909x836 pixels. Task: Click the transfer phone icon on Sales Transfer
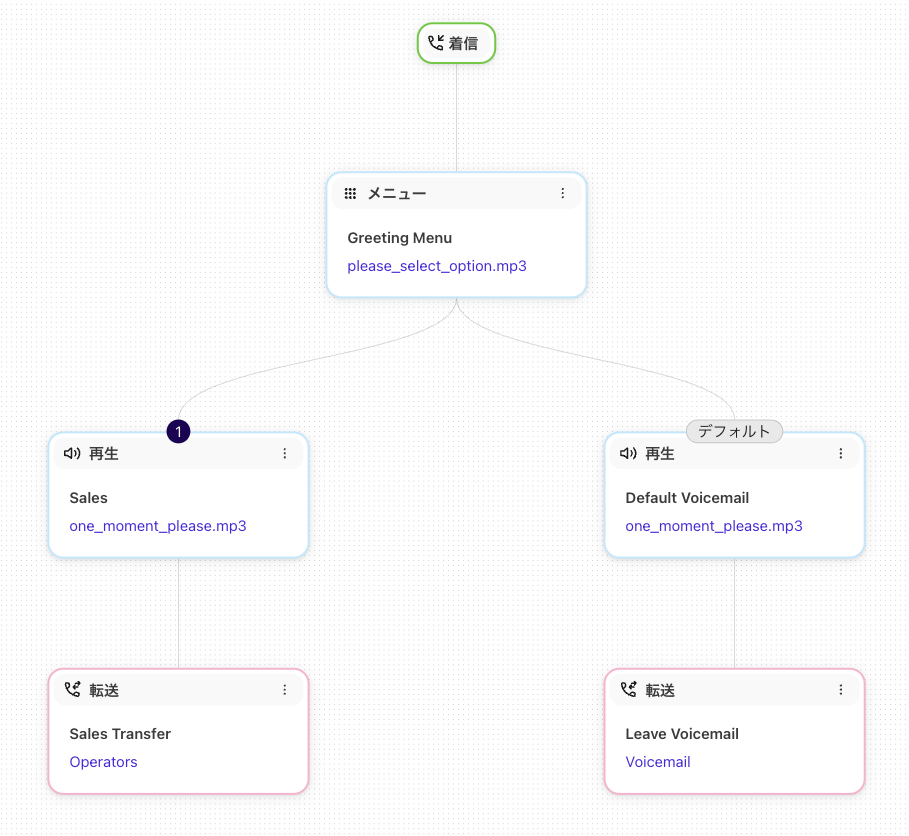tap(72, 690)
